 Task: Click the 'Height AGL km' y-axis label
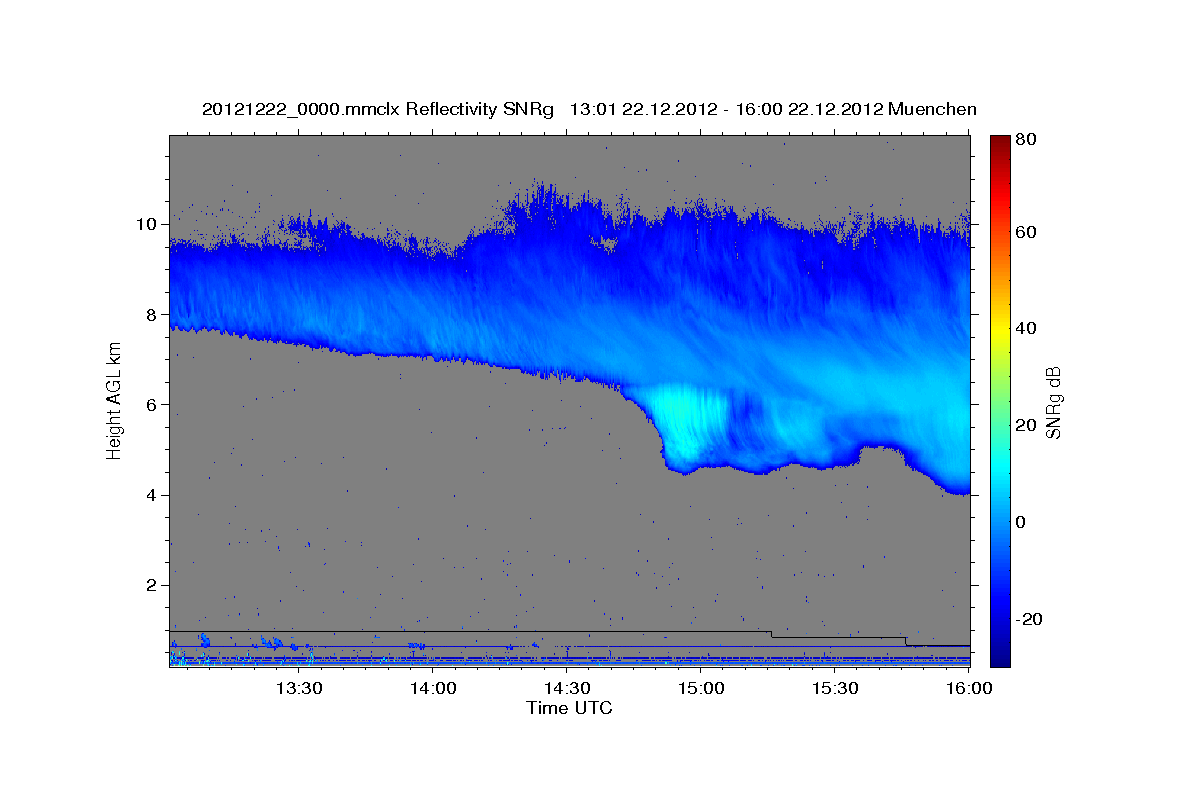[x=114, y=401]
